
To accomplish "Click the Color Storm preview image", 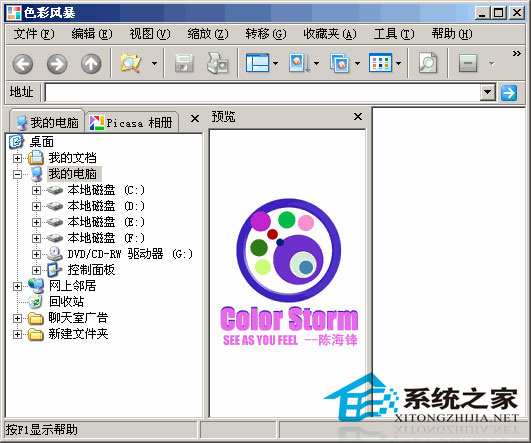I will pos(289,273).
